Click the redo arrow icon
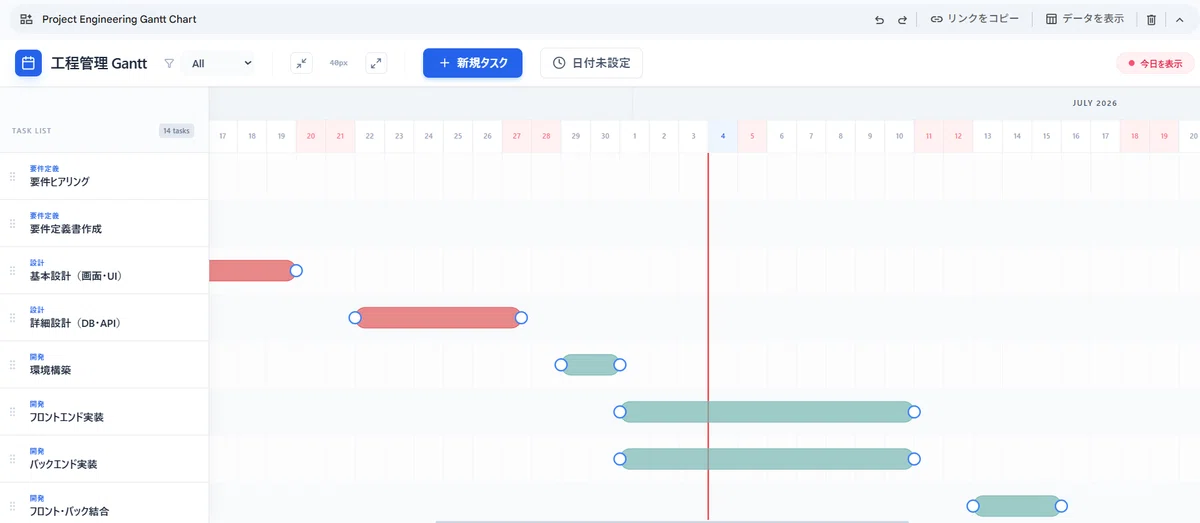 pos(902,19)
